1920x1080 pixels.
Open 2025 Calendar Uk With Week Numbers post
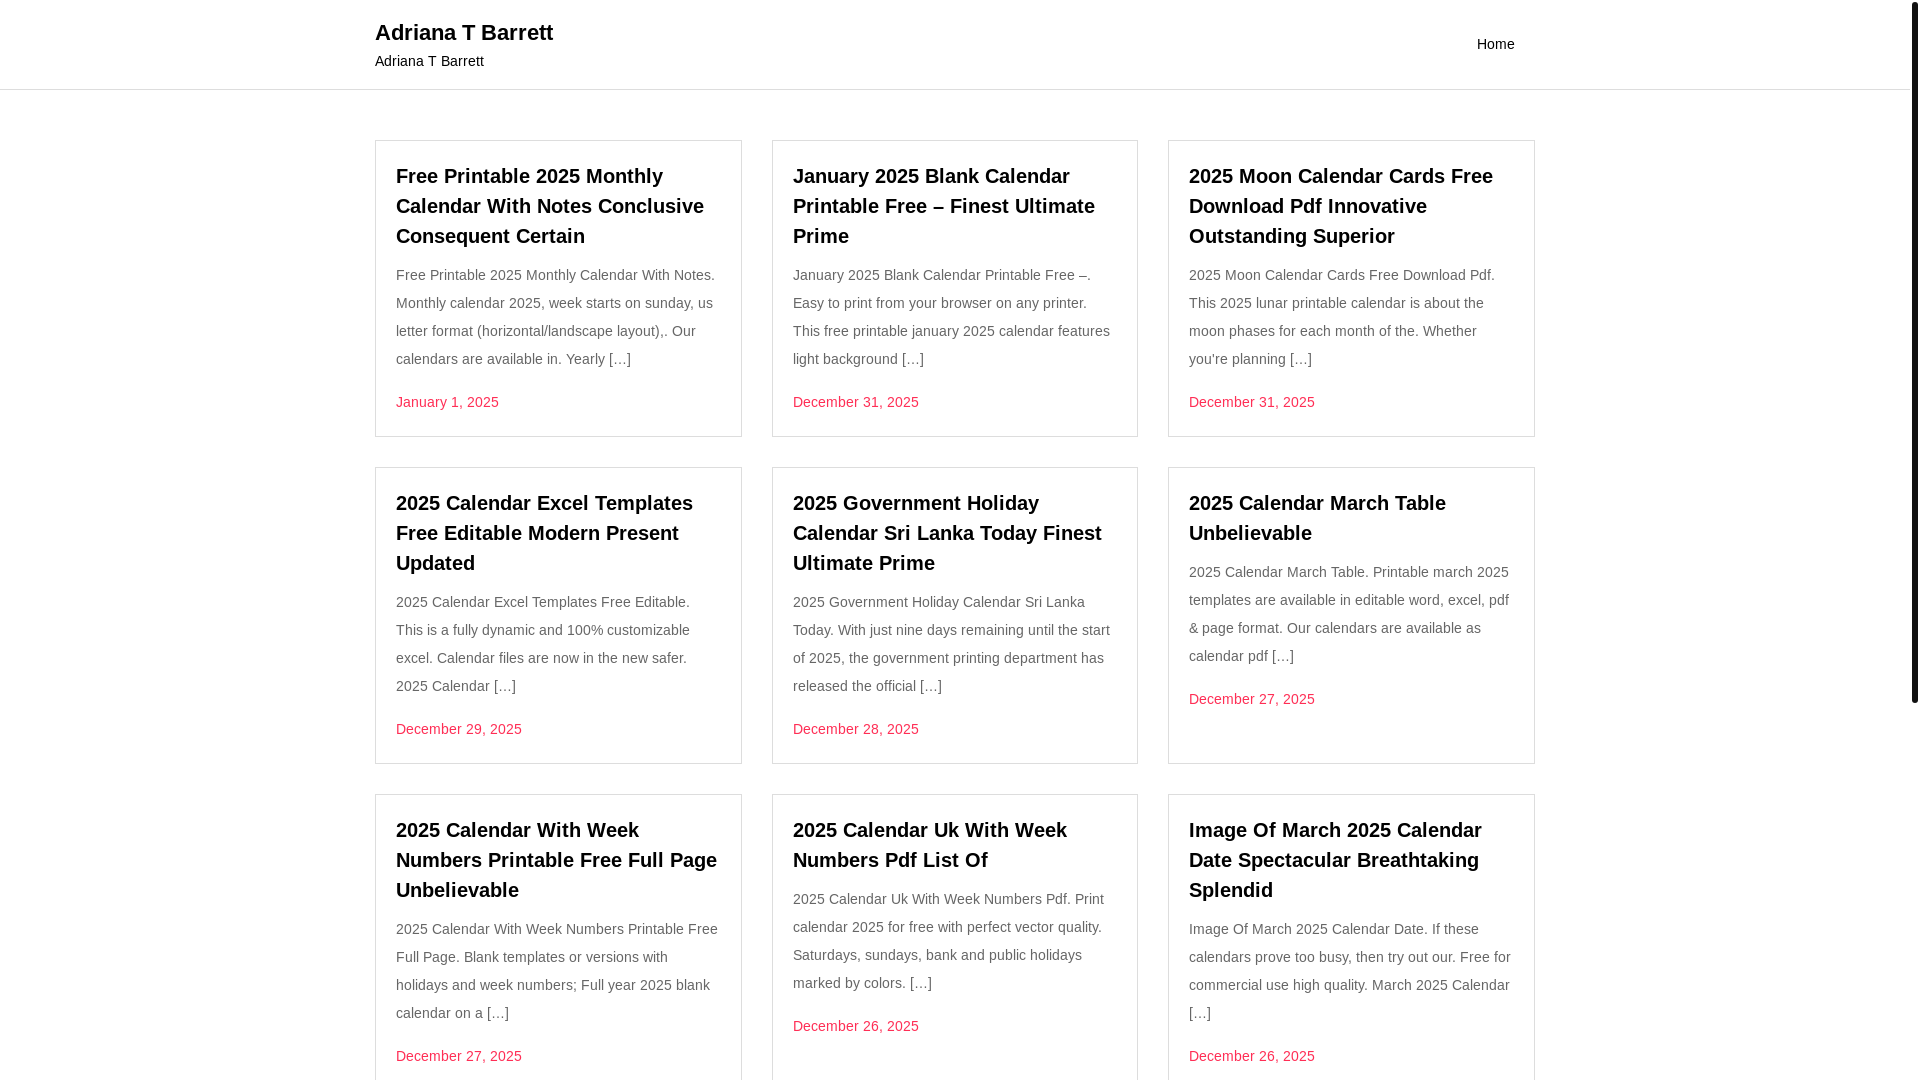[930, 845]
